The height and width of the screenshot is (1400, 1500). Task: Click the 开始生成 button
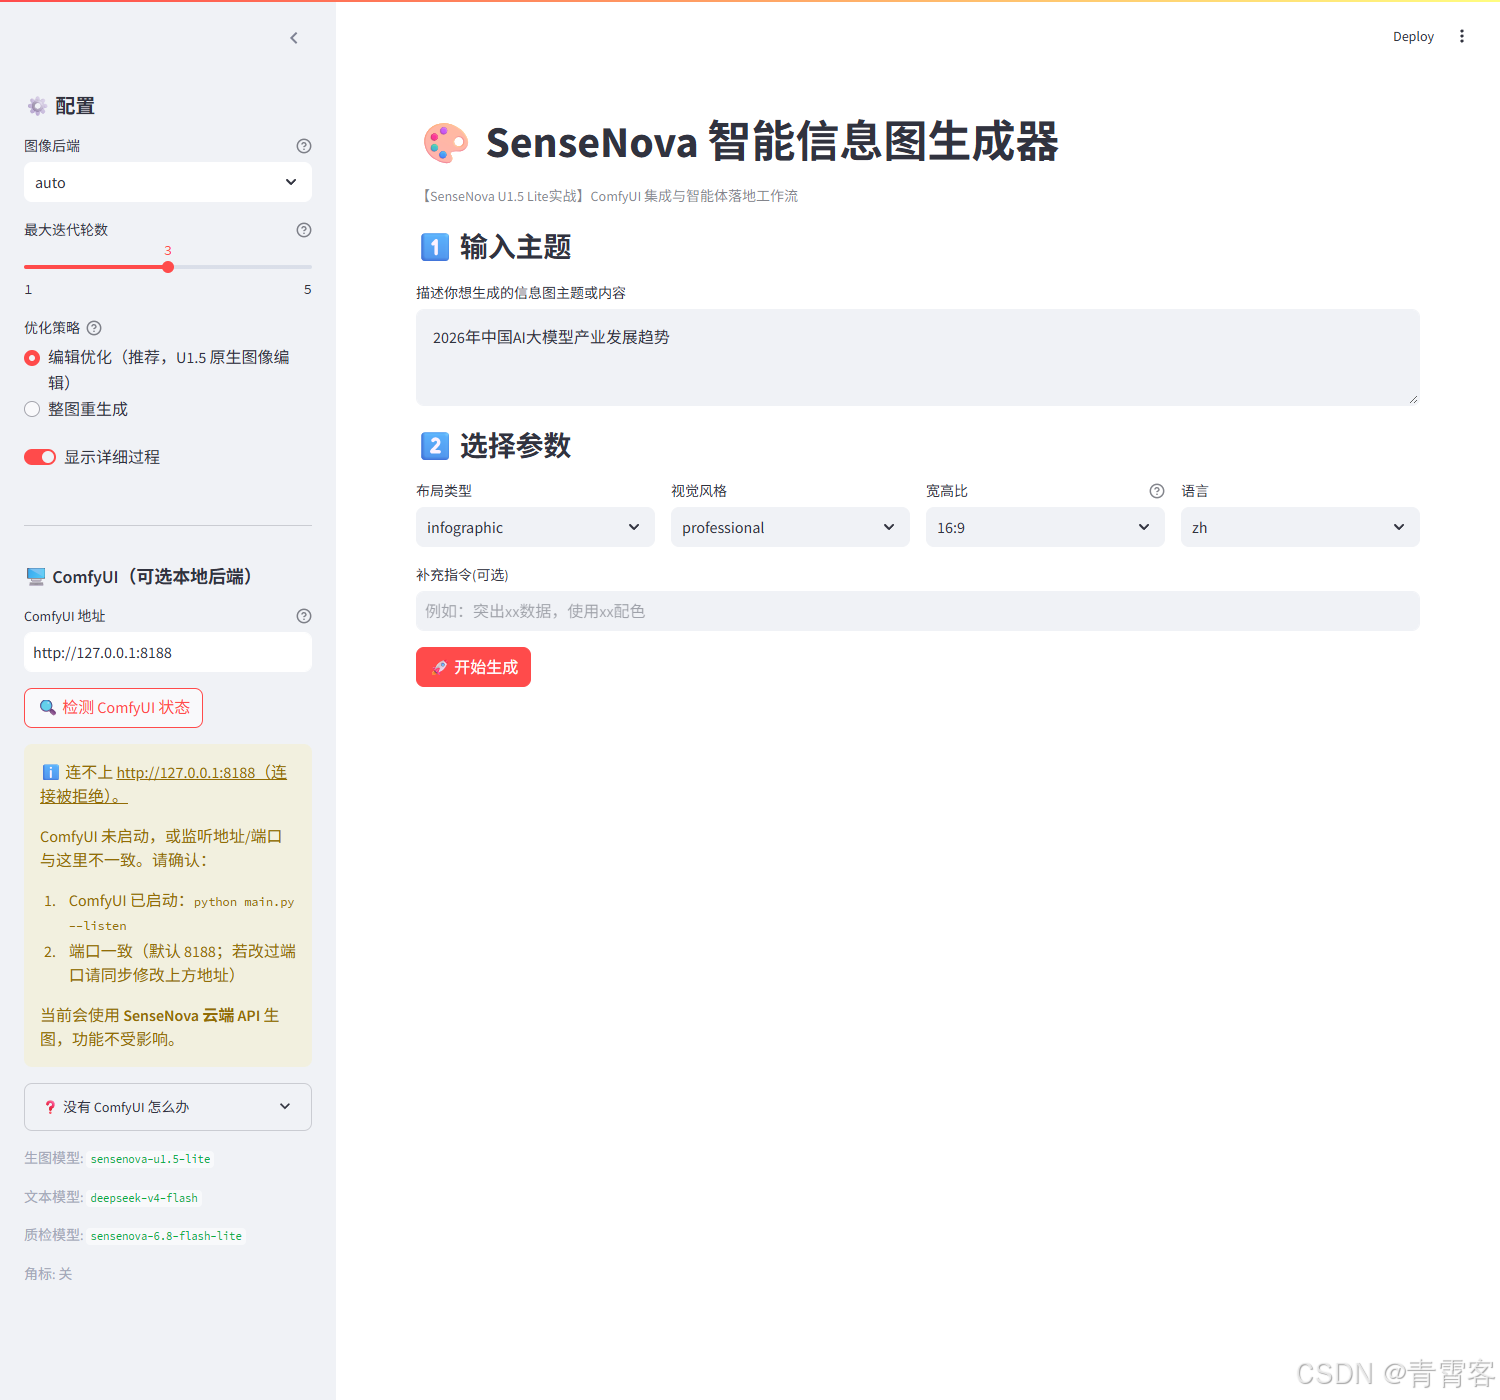pos(473,667)
